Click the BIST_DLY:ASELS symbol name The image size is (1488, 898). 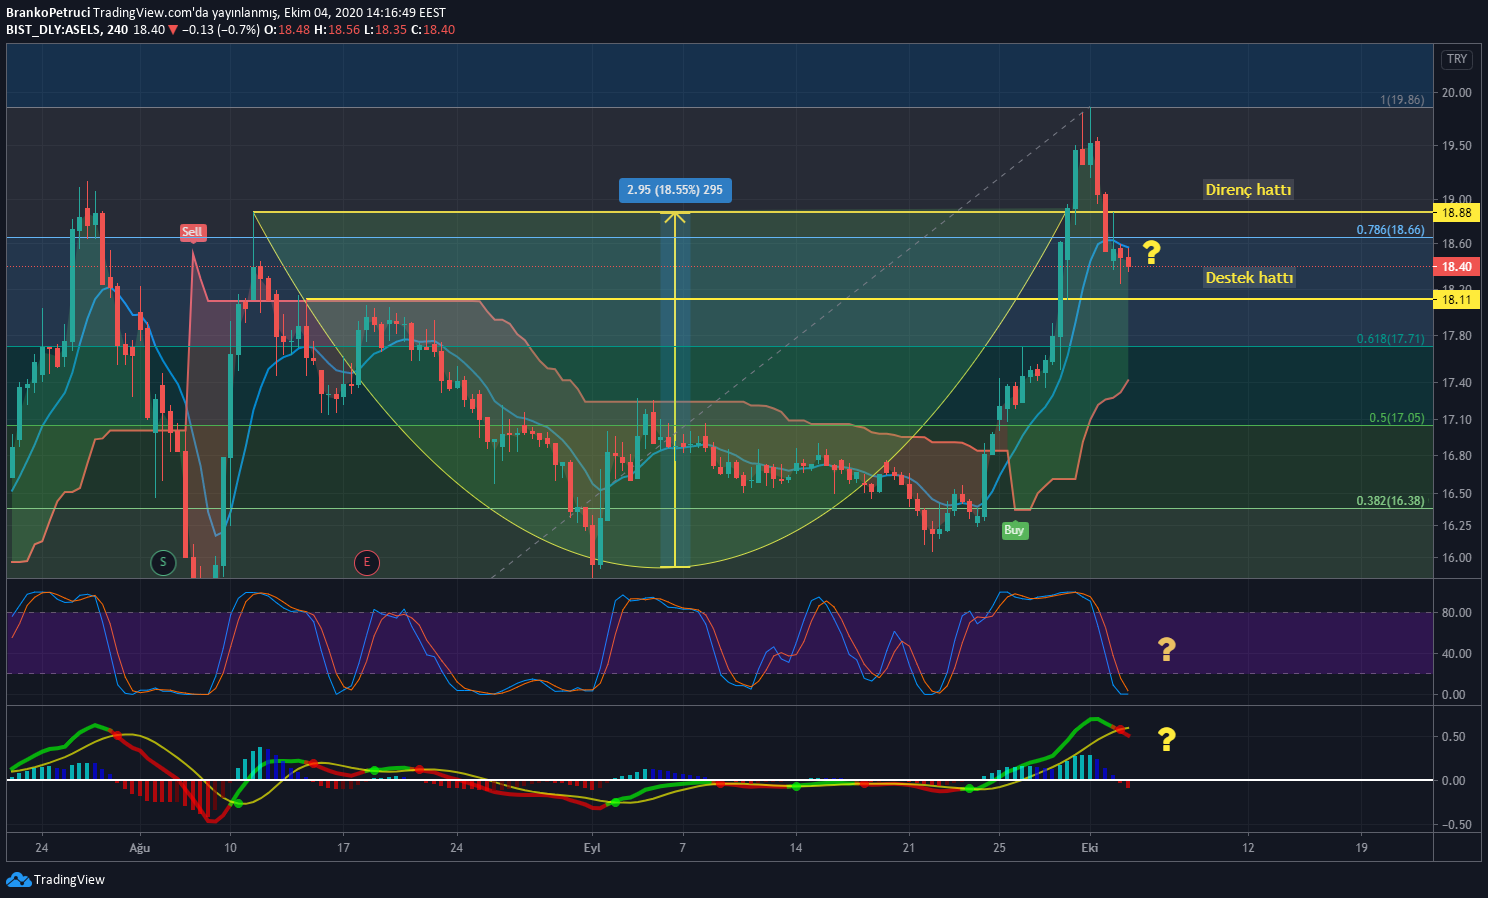point(53,30)
